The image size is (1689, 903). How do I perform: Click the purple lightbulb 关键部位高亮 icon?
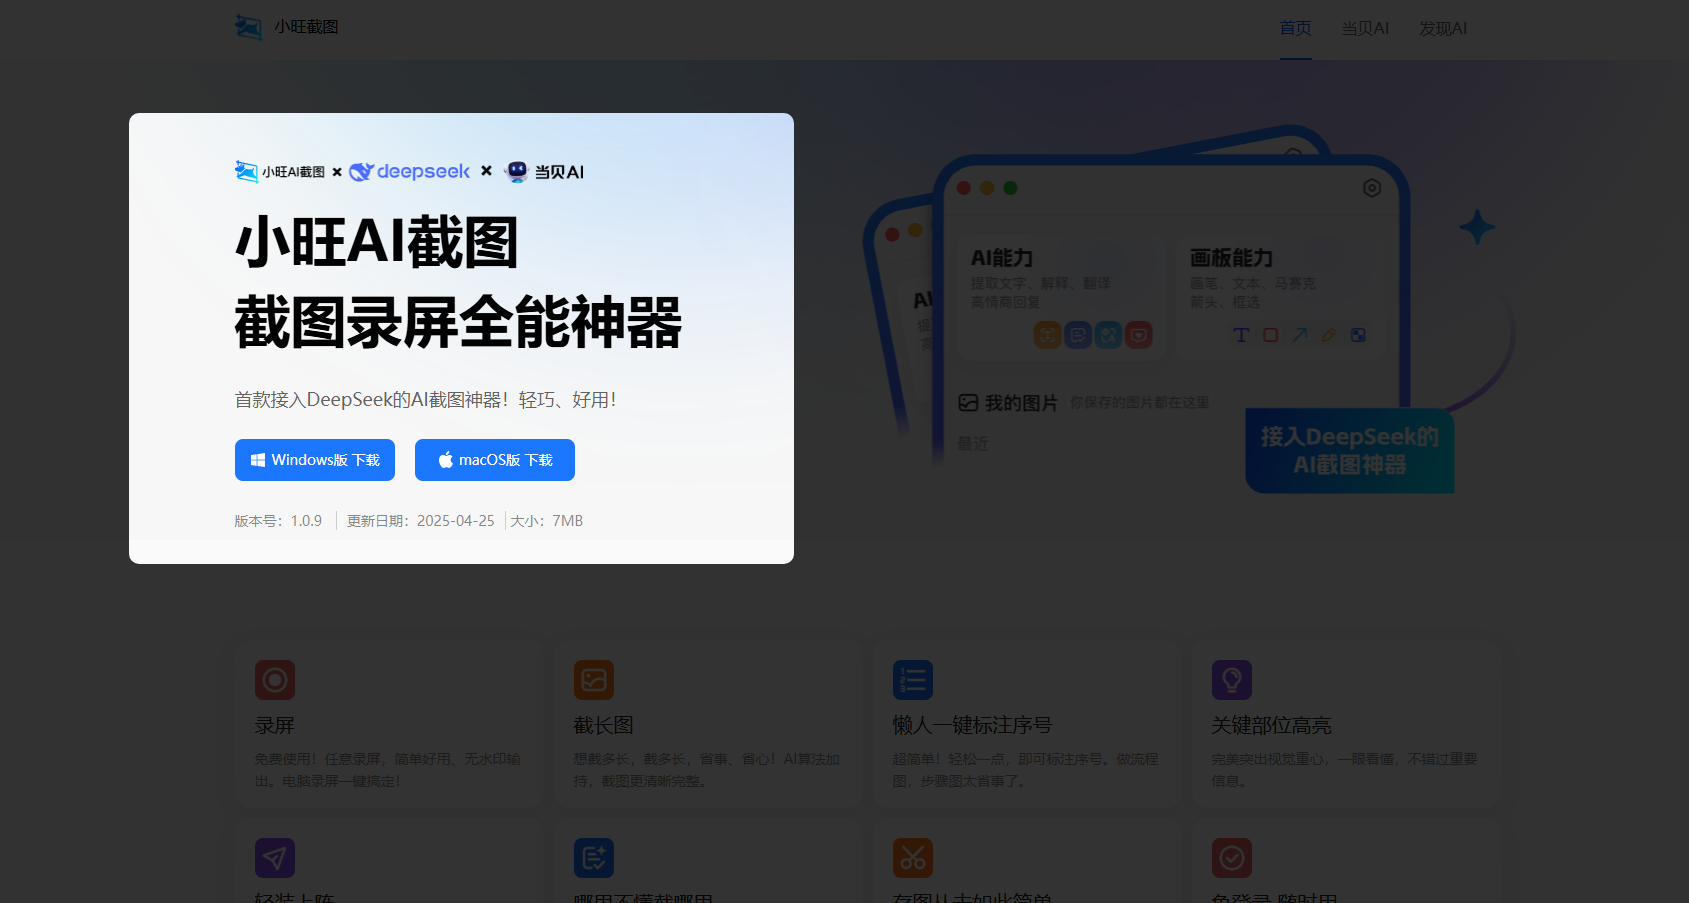(1232, 680)
